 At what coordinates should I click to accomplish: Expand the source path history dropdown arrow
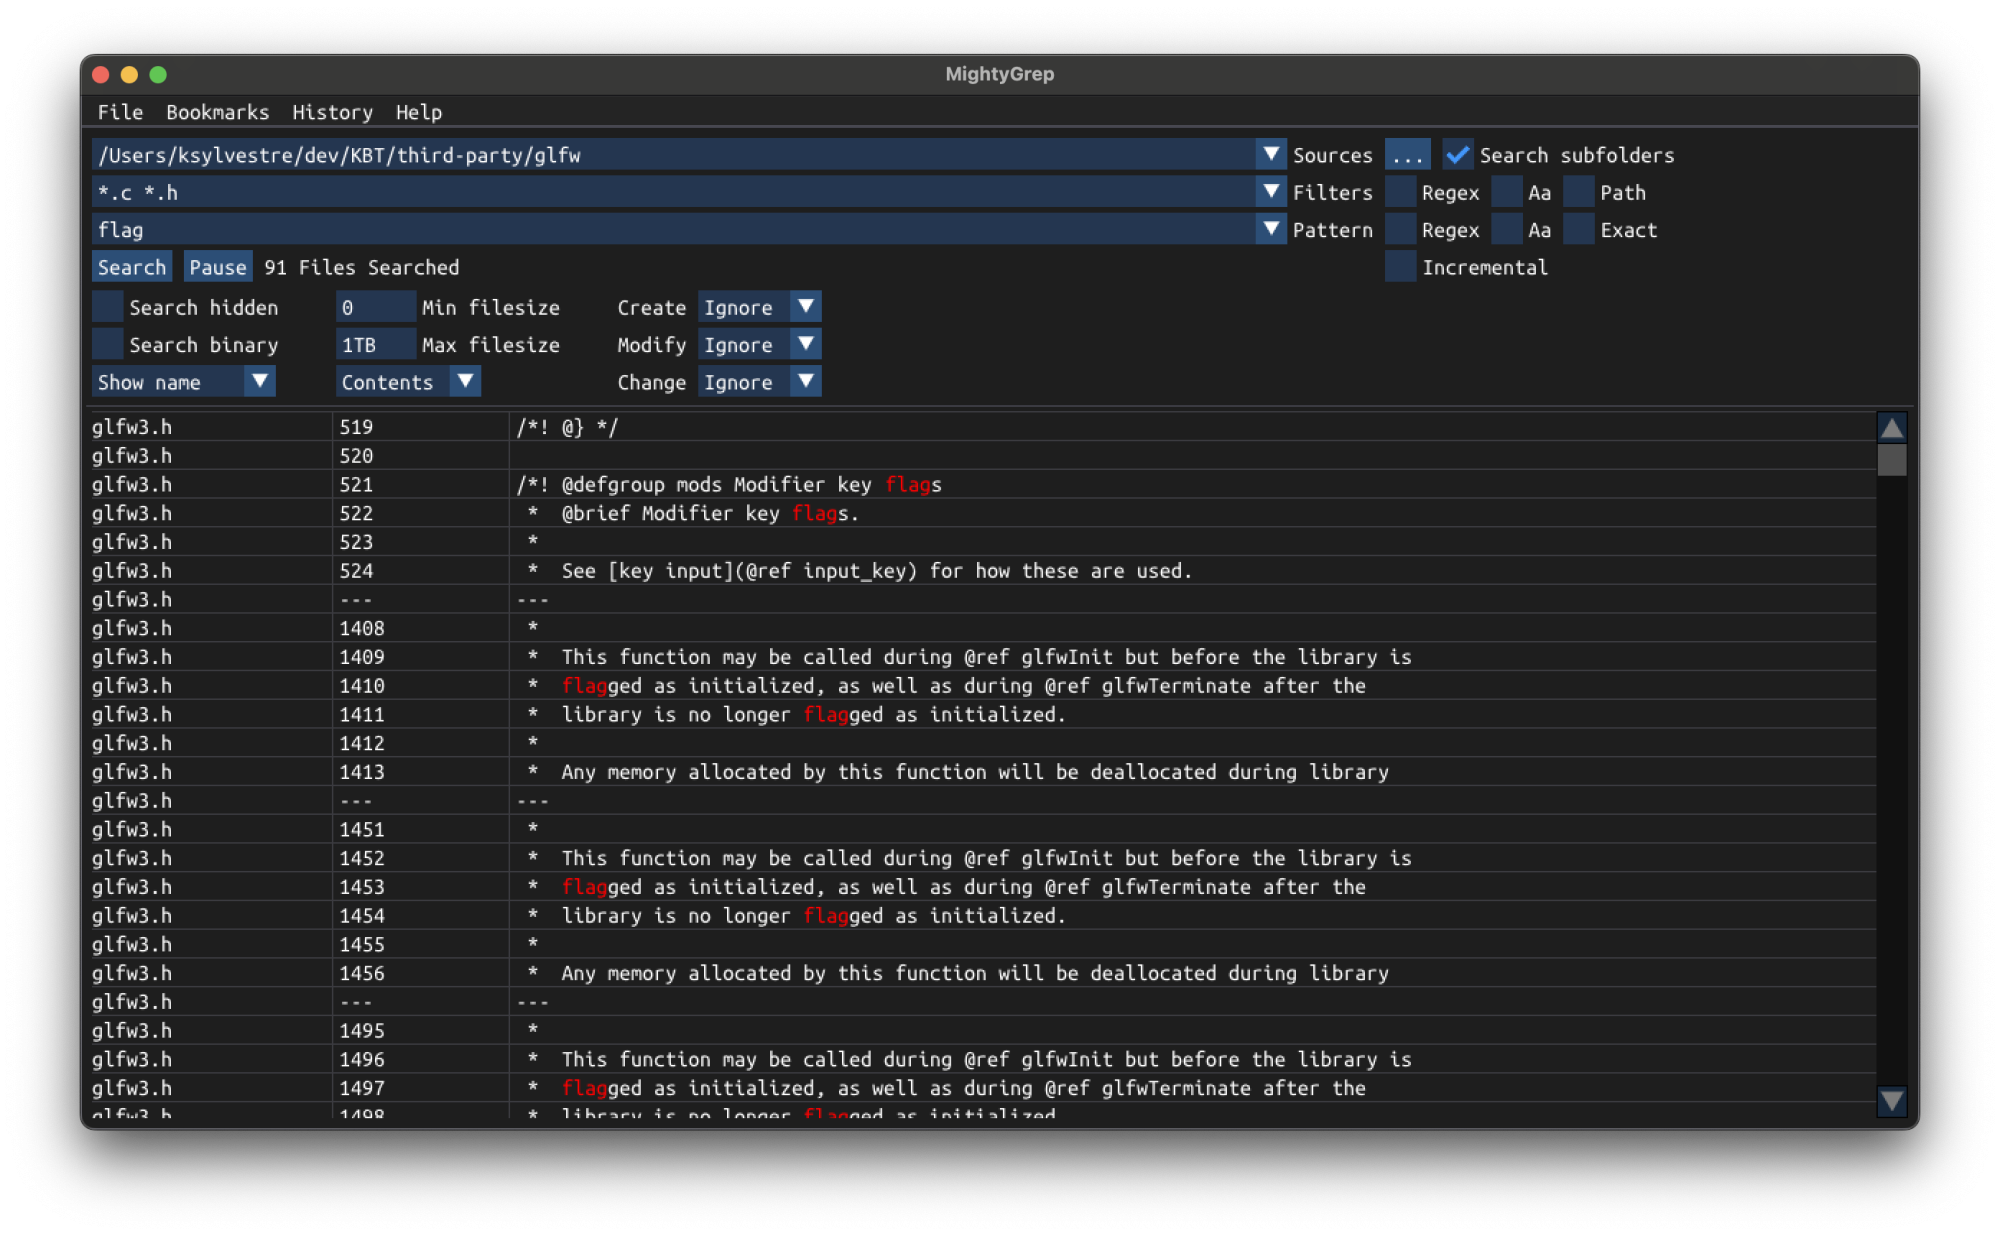(1270, 154)
